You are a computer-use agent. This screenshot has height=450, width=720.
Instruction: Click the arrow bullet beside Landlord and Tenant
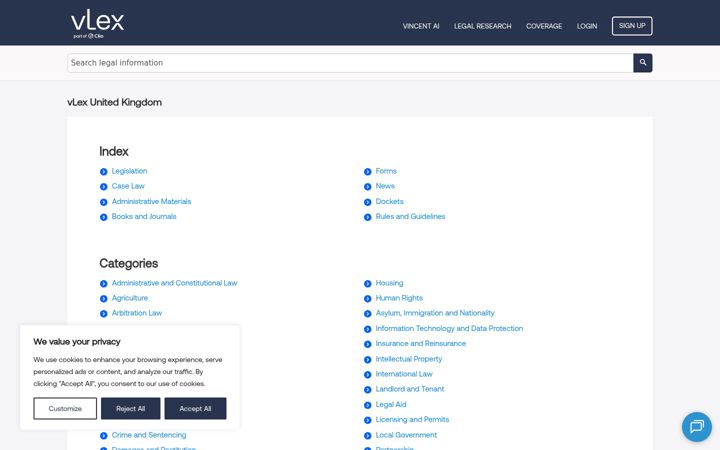tap(367, 390)
